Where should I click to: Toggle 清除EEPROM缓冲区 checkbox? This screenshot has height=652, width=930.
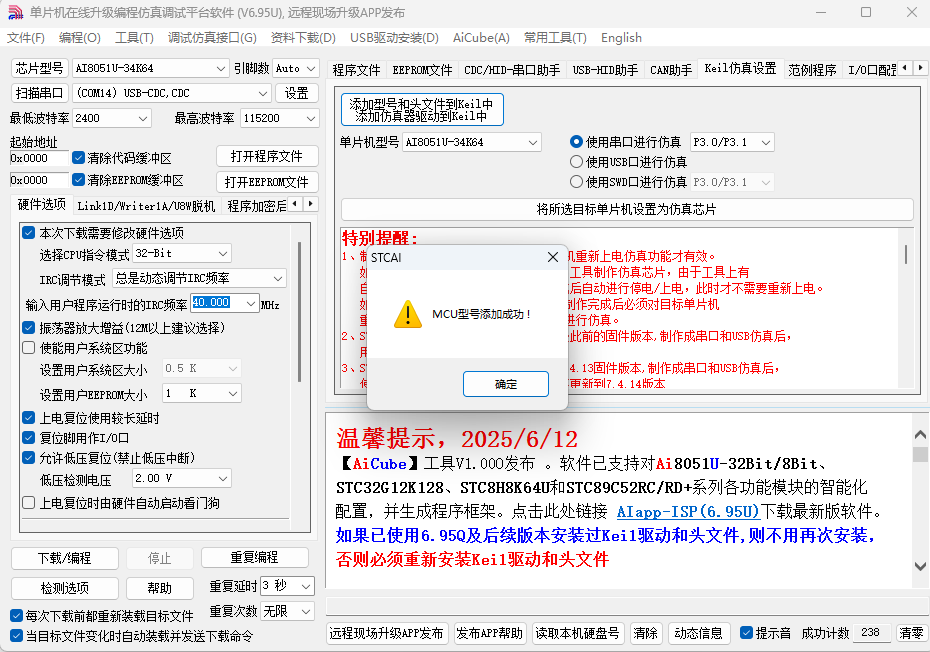(78, 180)
